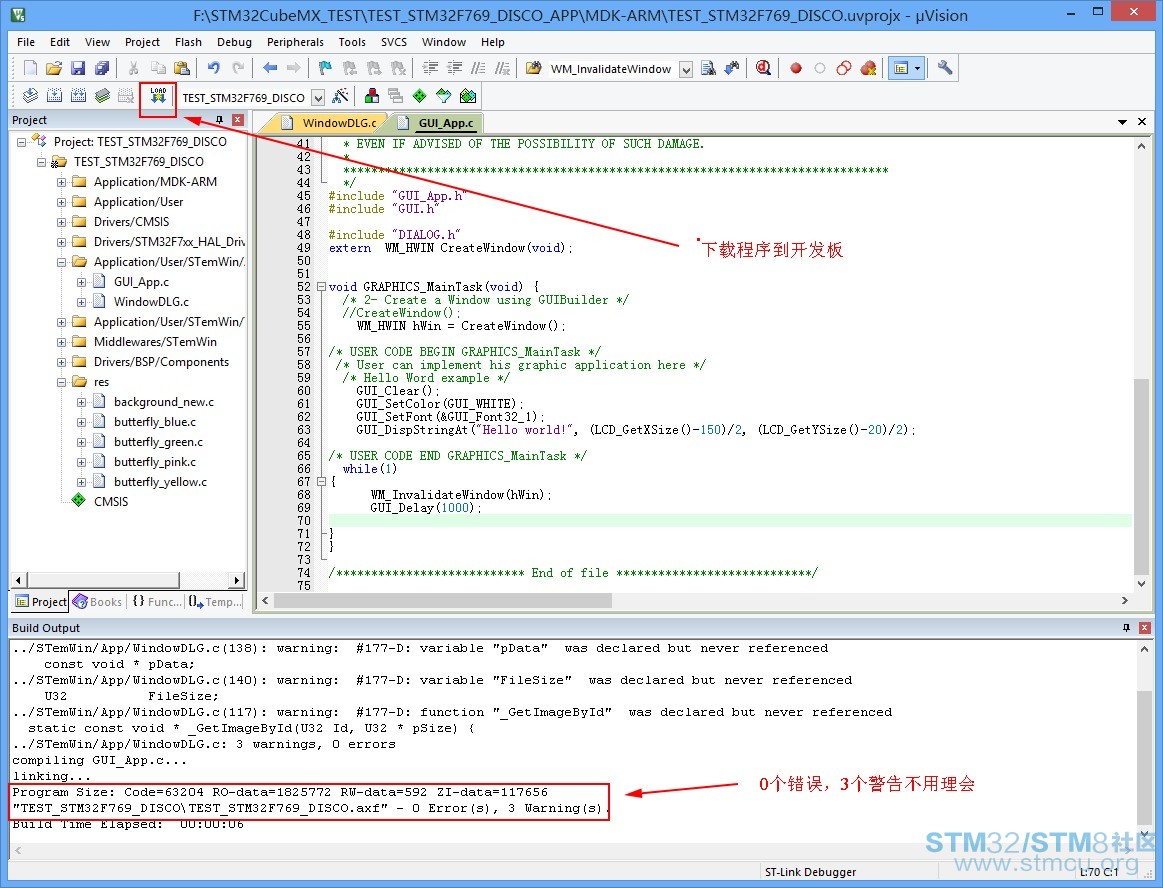Launch the Pack Installer icon
Viewport: 1163px width, 888px height.
pyautogui.click(x=468, y=96)
